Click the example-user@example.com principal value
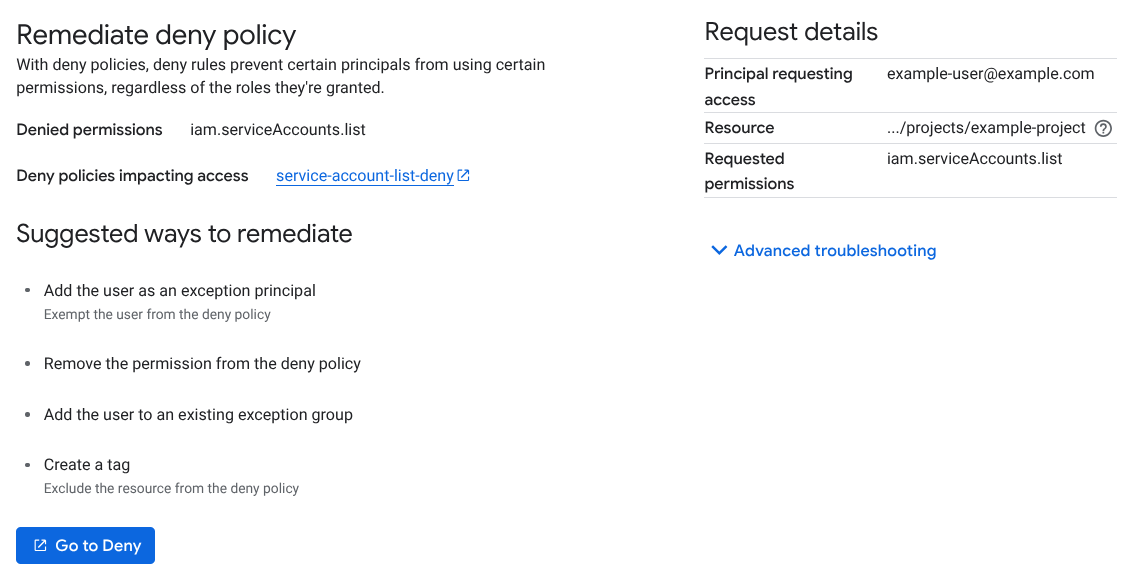1122x574 pixels. [x=990, y=74]
